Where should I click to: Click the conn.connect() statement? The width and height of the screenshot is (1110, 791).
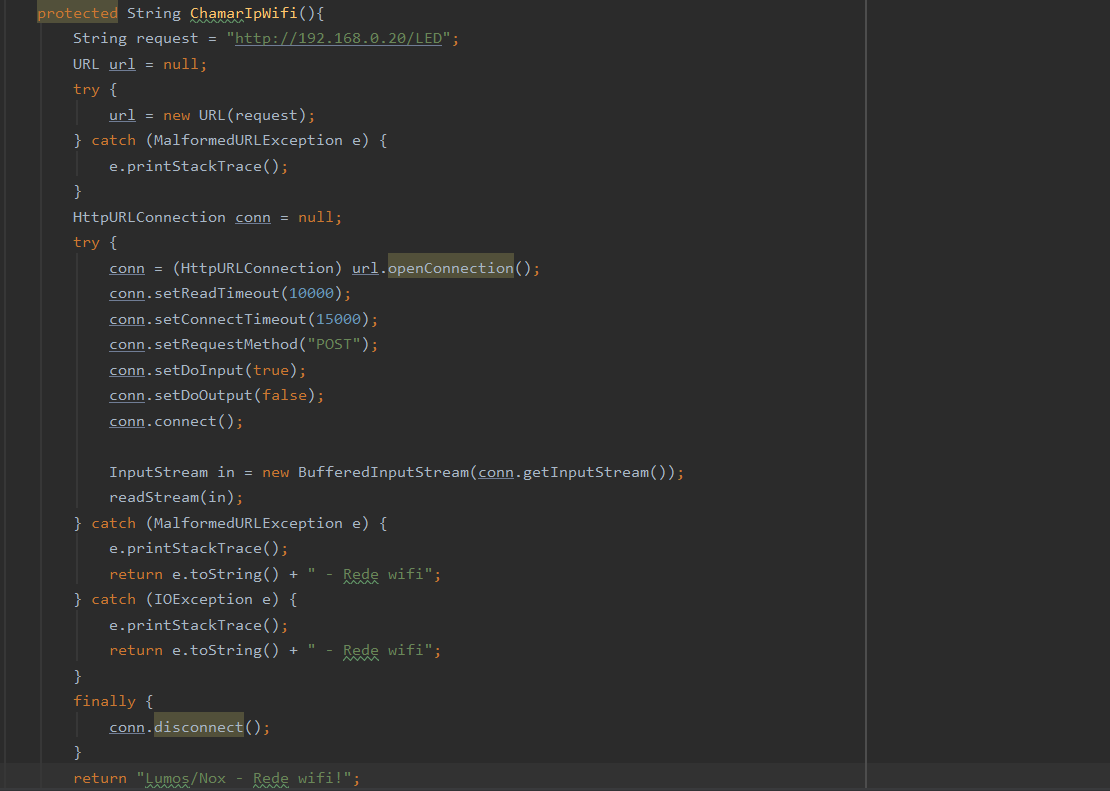pyautogui.click(x=176, y=421)
